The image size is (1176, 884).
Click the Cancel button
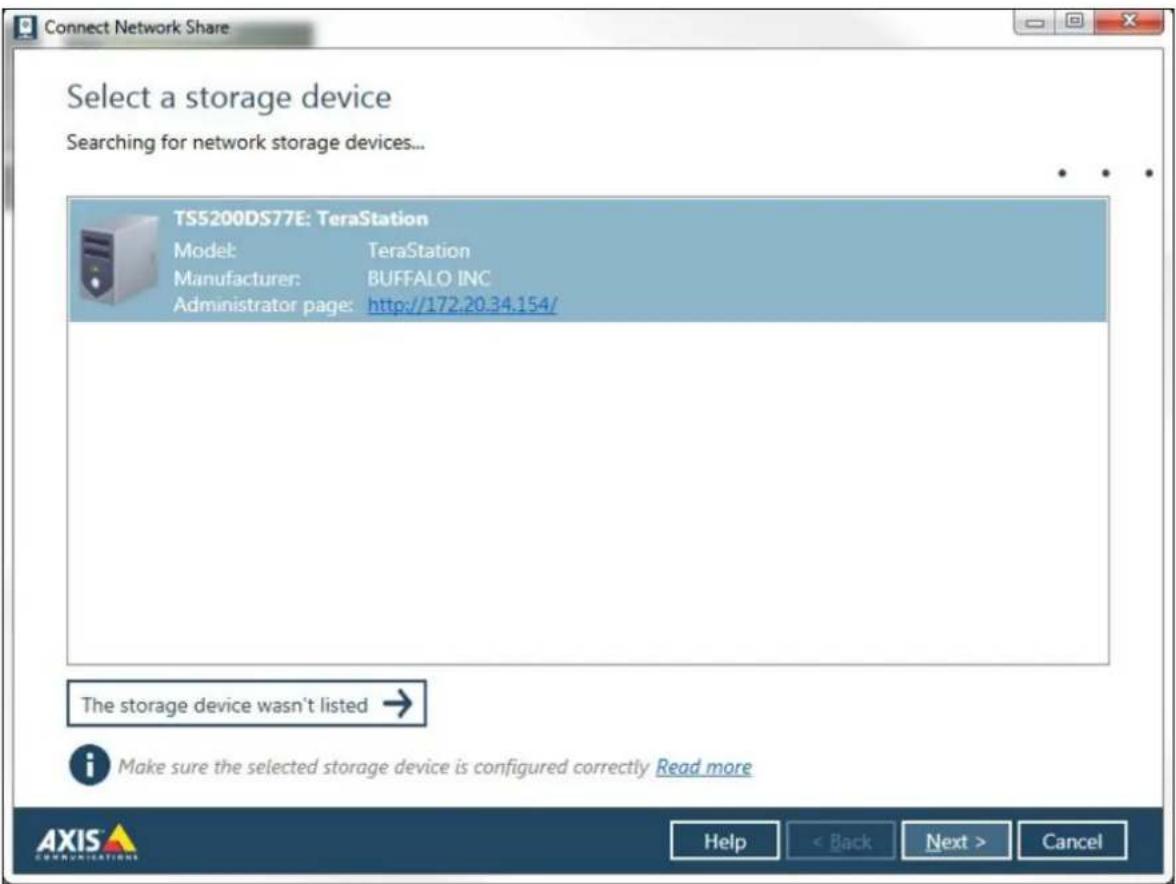(x=1072, y=841)
